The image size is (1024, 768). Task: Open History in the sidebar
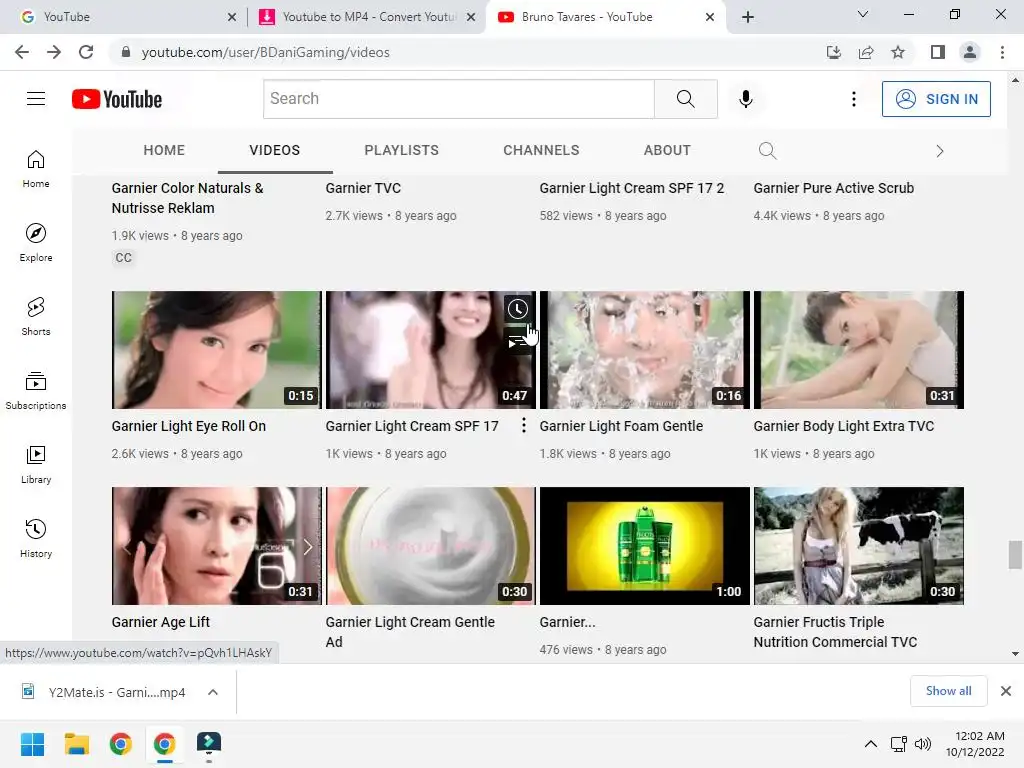click(36, 538)
